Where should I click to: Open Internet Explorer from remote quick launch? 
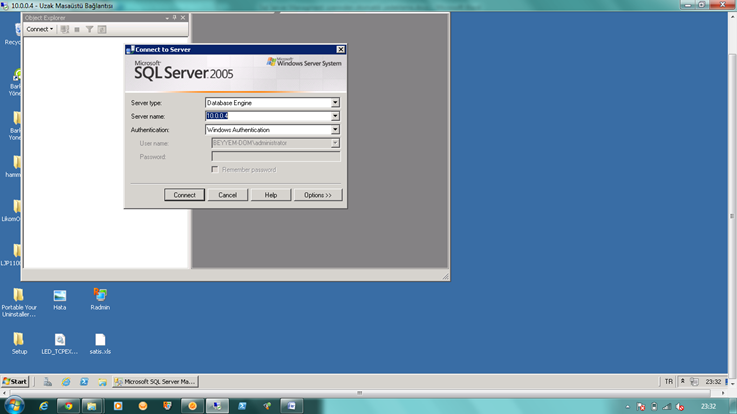66,382
